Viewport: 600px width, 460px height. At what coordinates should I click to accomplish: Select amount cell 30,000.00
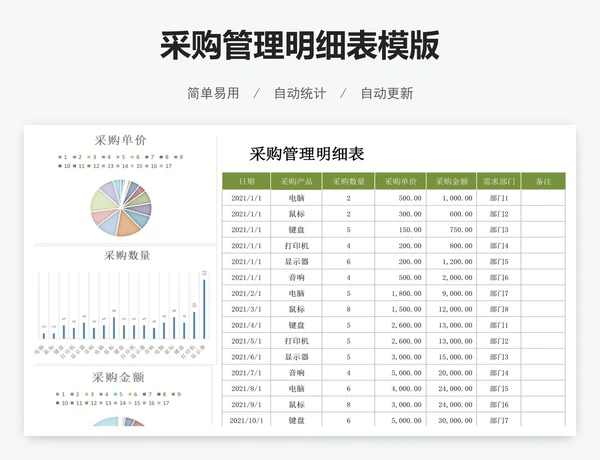(x=452, y=421)
